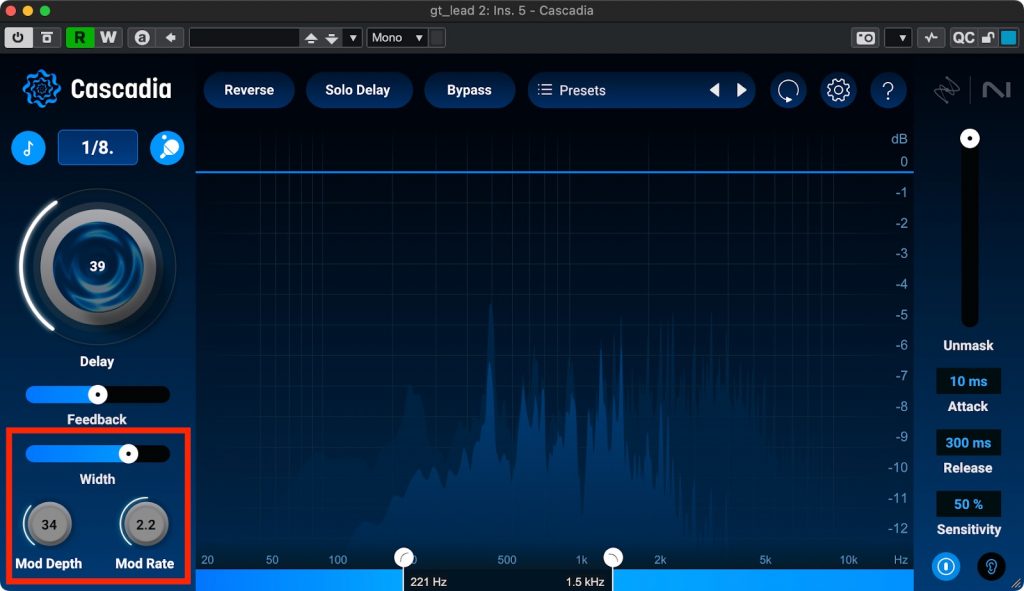
Task: Click the undo history circular arrow icon
Action: pyautogui.click(x=788, y=90)
